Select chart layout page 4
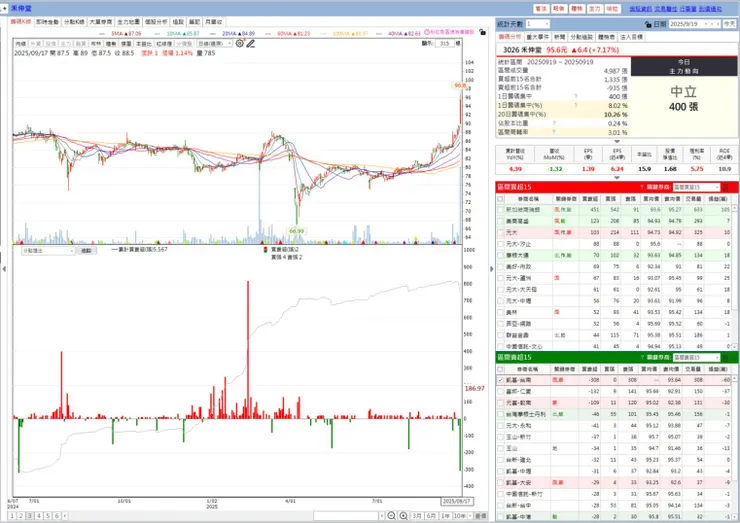Viewport: 740px width, 523px height. (39, 516)
